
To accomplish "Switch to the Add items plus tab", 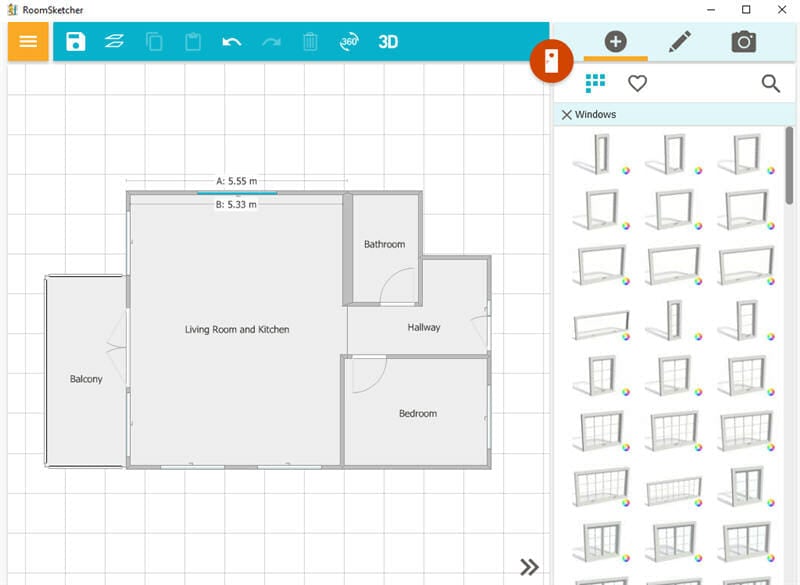I will (x=616, y=42).
